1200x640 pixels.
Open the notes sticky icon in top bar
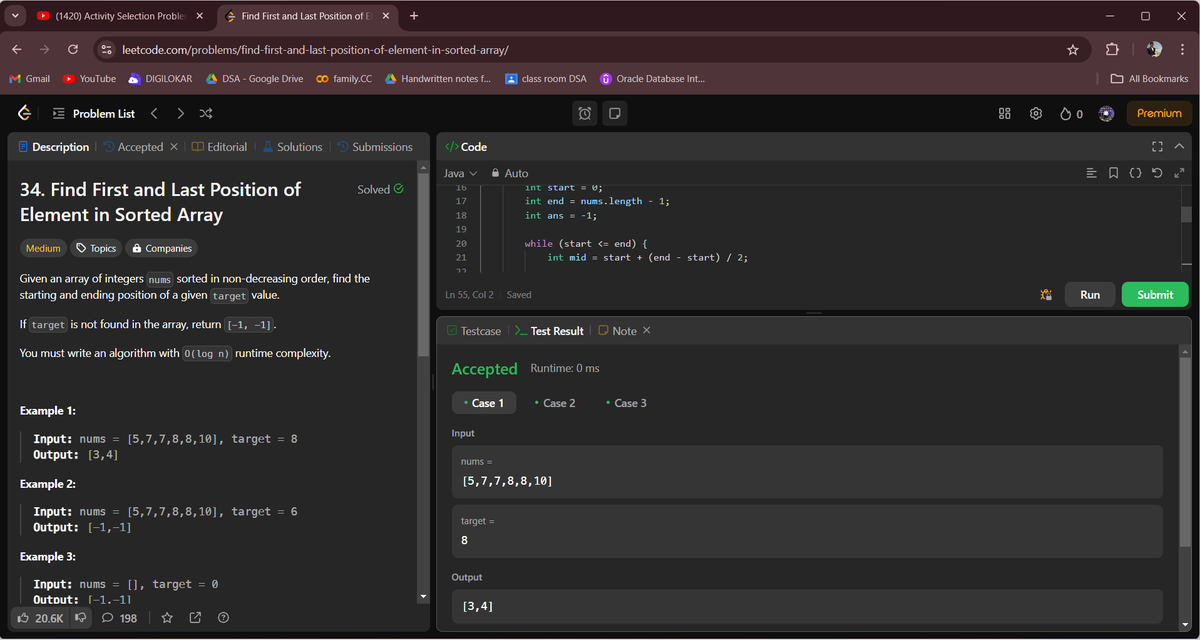(x=615, y=113)
